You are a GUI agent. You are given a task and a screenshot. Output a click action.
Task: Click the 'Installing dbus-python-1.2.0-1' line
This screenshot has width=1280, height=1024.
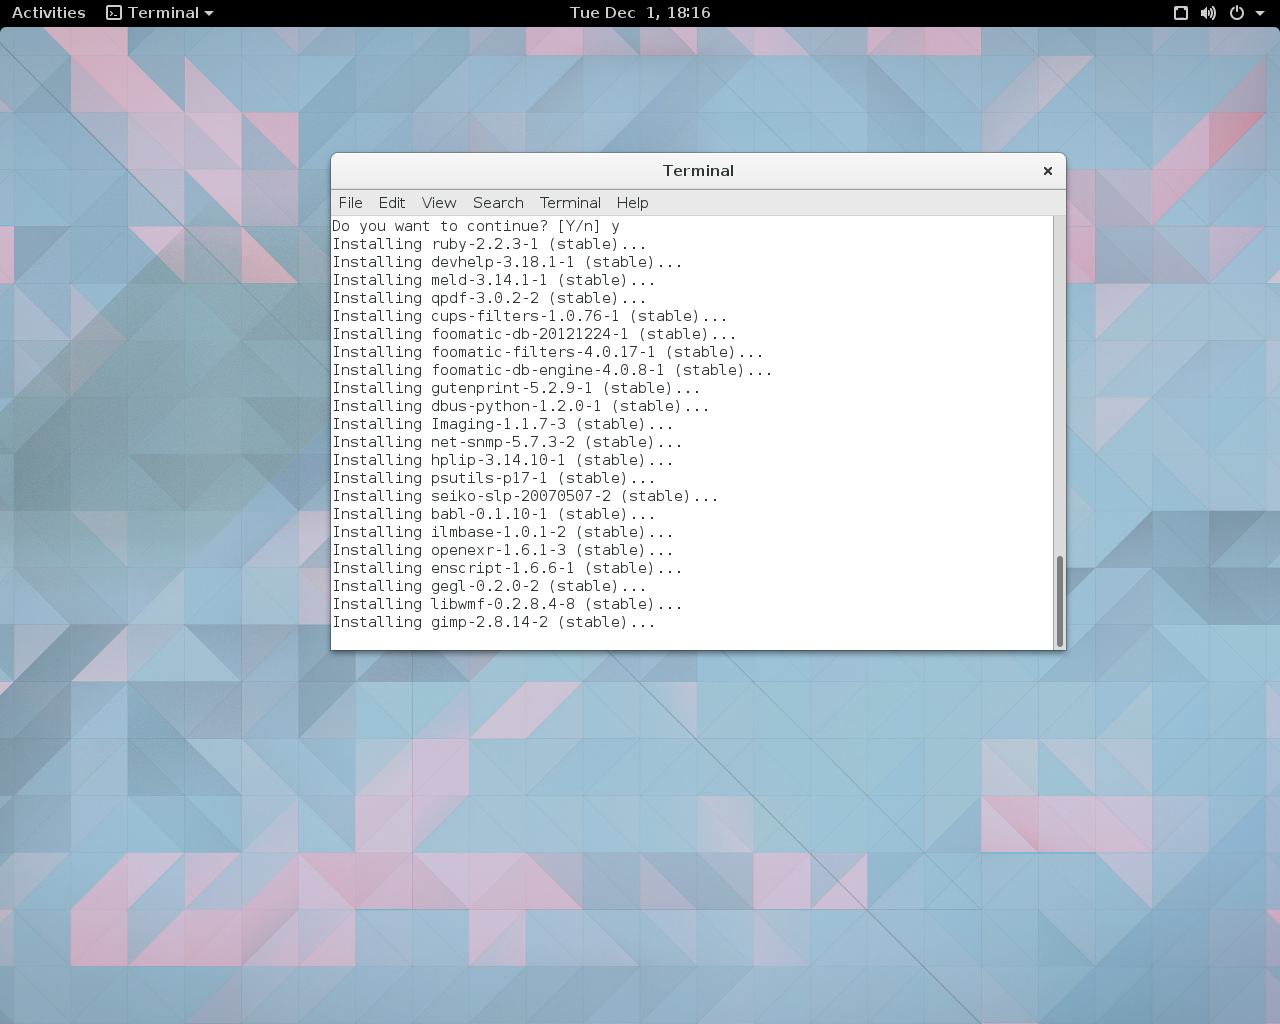coord(521,406)
